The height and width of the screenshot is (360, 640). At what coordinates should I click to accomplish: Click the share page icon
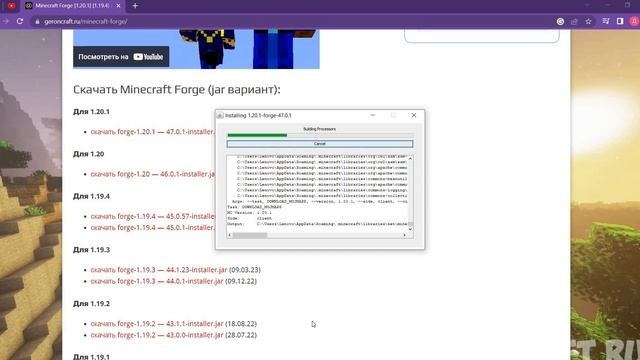[x=574, y=21]
